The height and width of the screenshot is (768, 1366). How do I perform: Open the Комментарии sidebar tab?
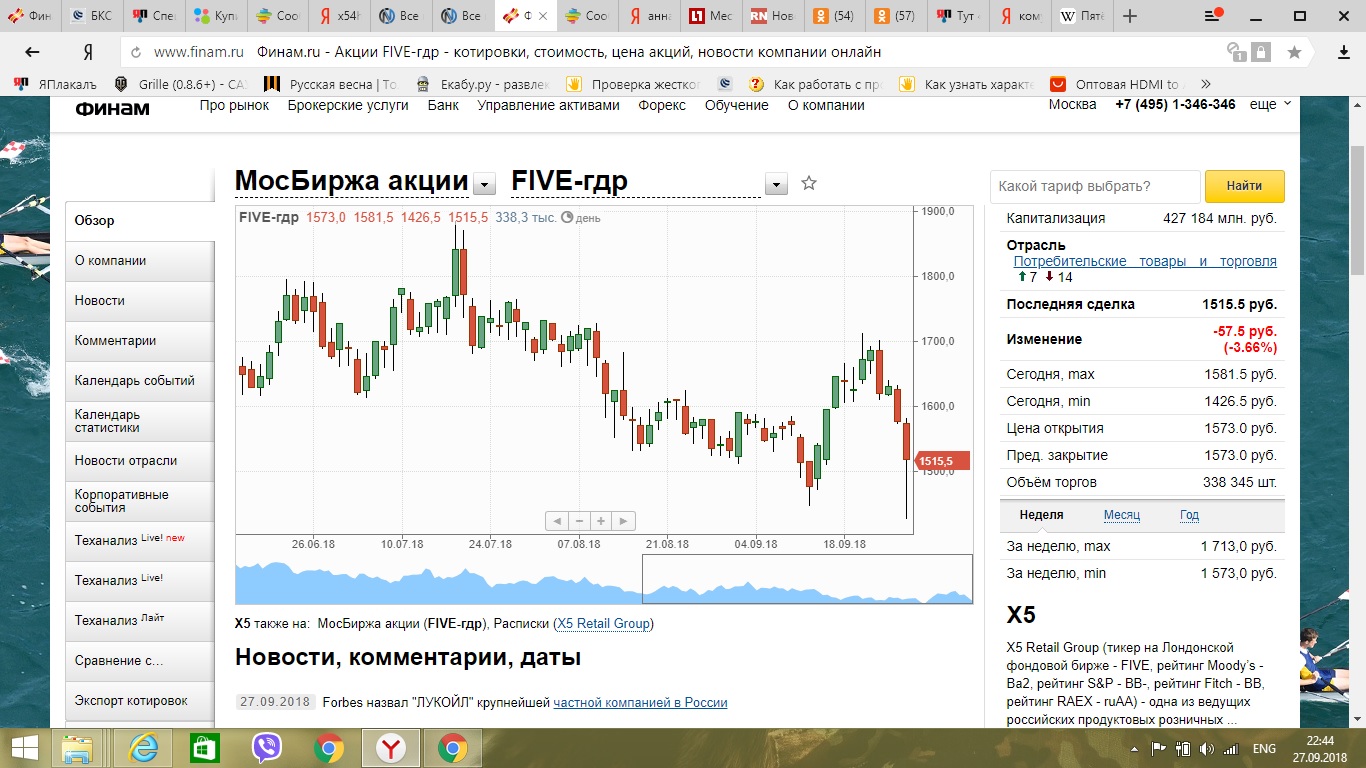coord(140,340)
